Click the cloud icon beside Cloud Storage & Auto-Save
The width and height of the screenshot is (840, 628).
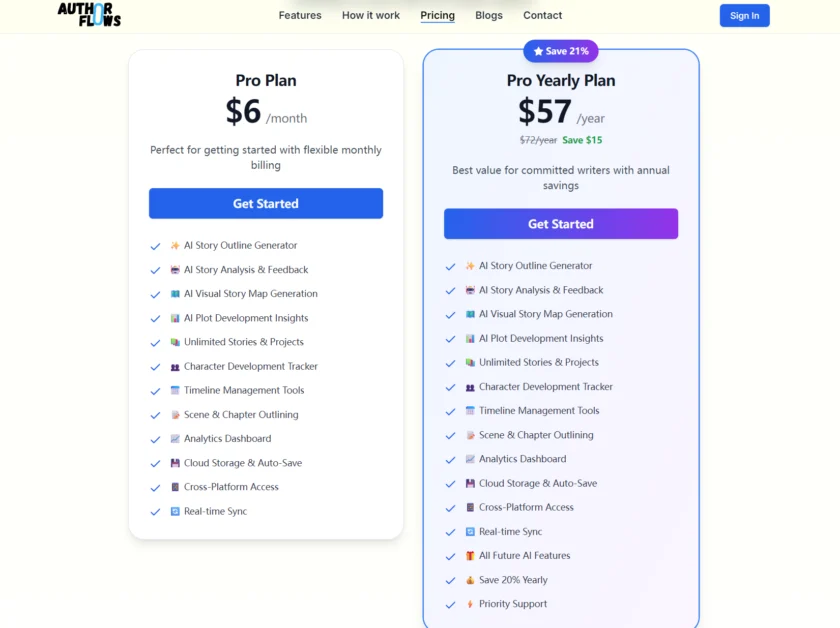coord(175,463)
